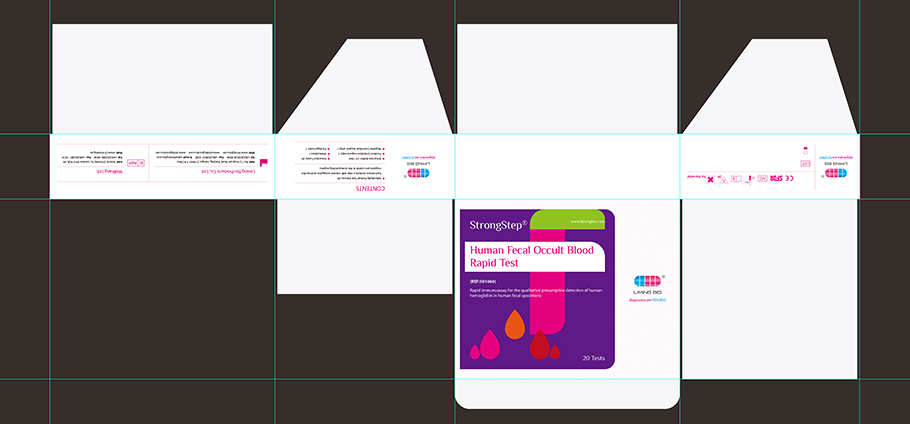Select the rapid immunoassay description text

[x=537, y=294]
